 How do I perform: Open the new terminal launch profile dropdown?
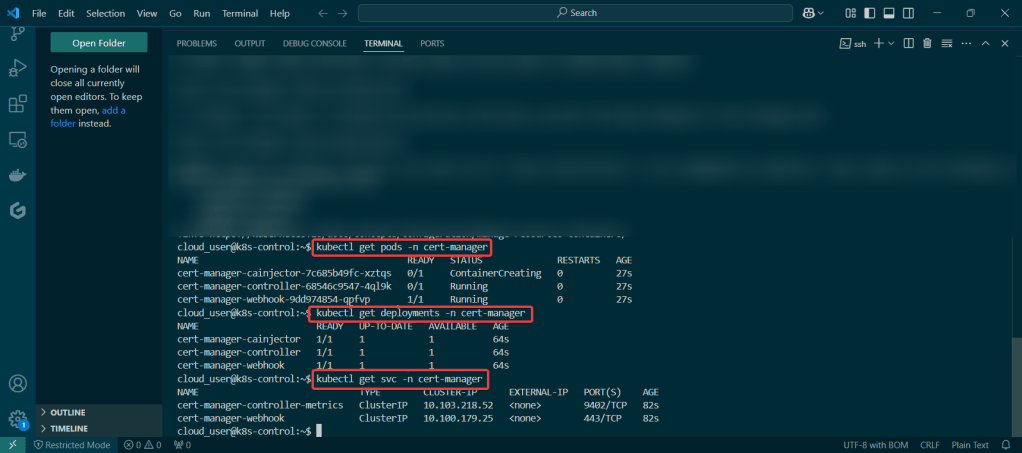pyautogui.click(x=892, y=44)
